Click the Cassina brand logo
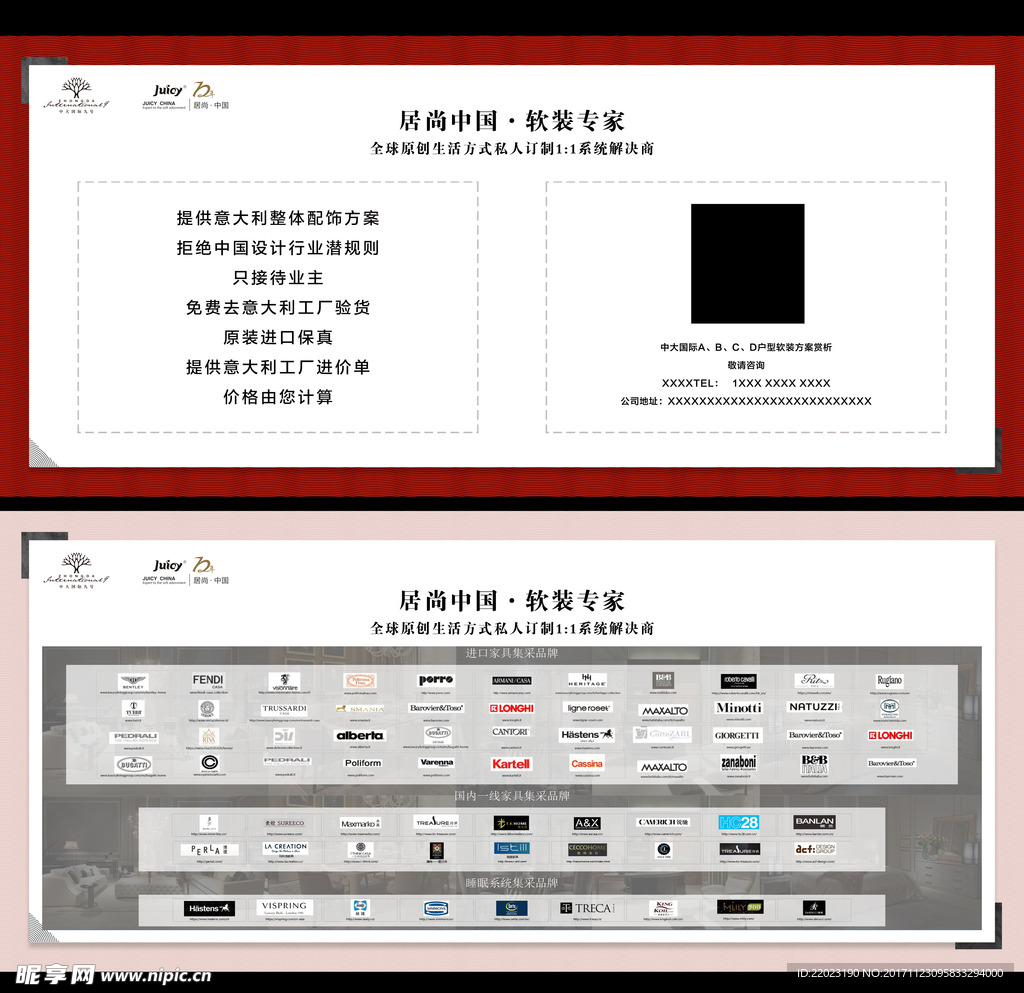The height and width of the screenshot is (993, 1024). (x=587, y=764)
